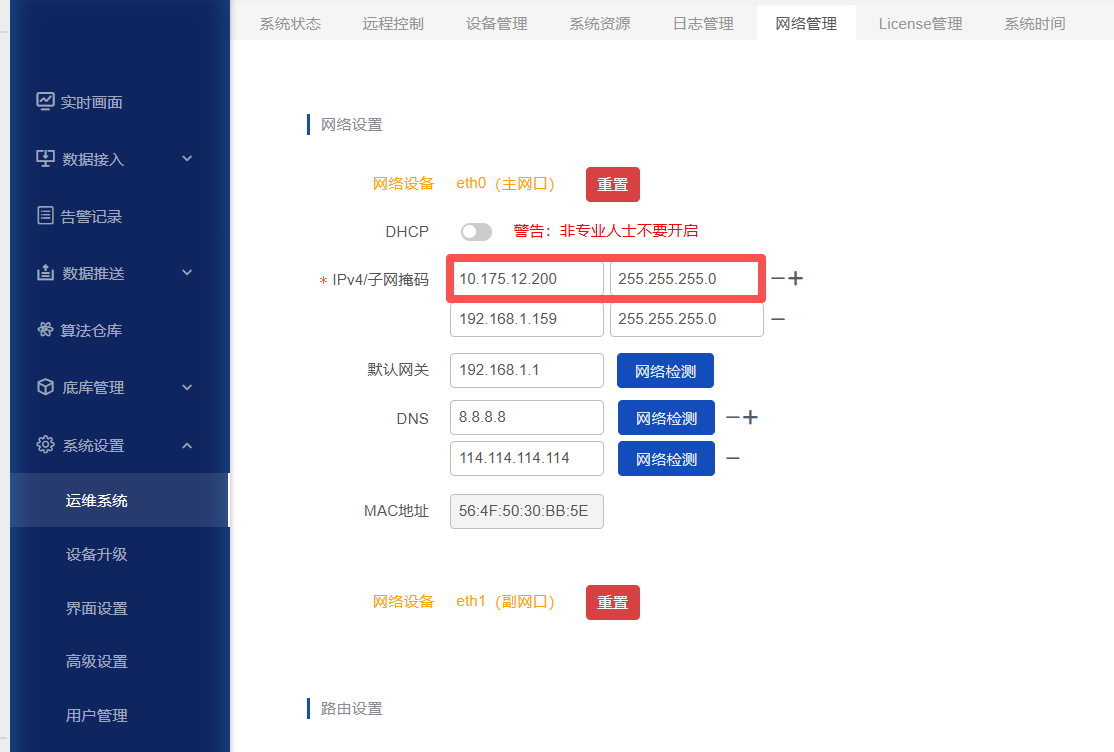Run 网络检测 for default gateway 192.168.1.1
Screen dimensions: 1114x752
click(x=665, y=371)
